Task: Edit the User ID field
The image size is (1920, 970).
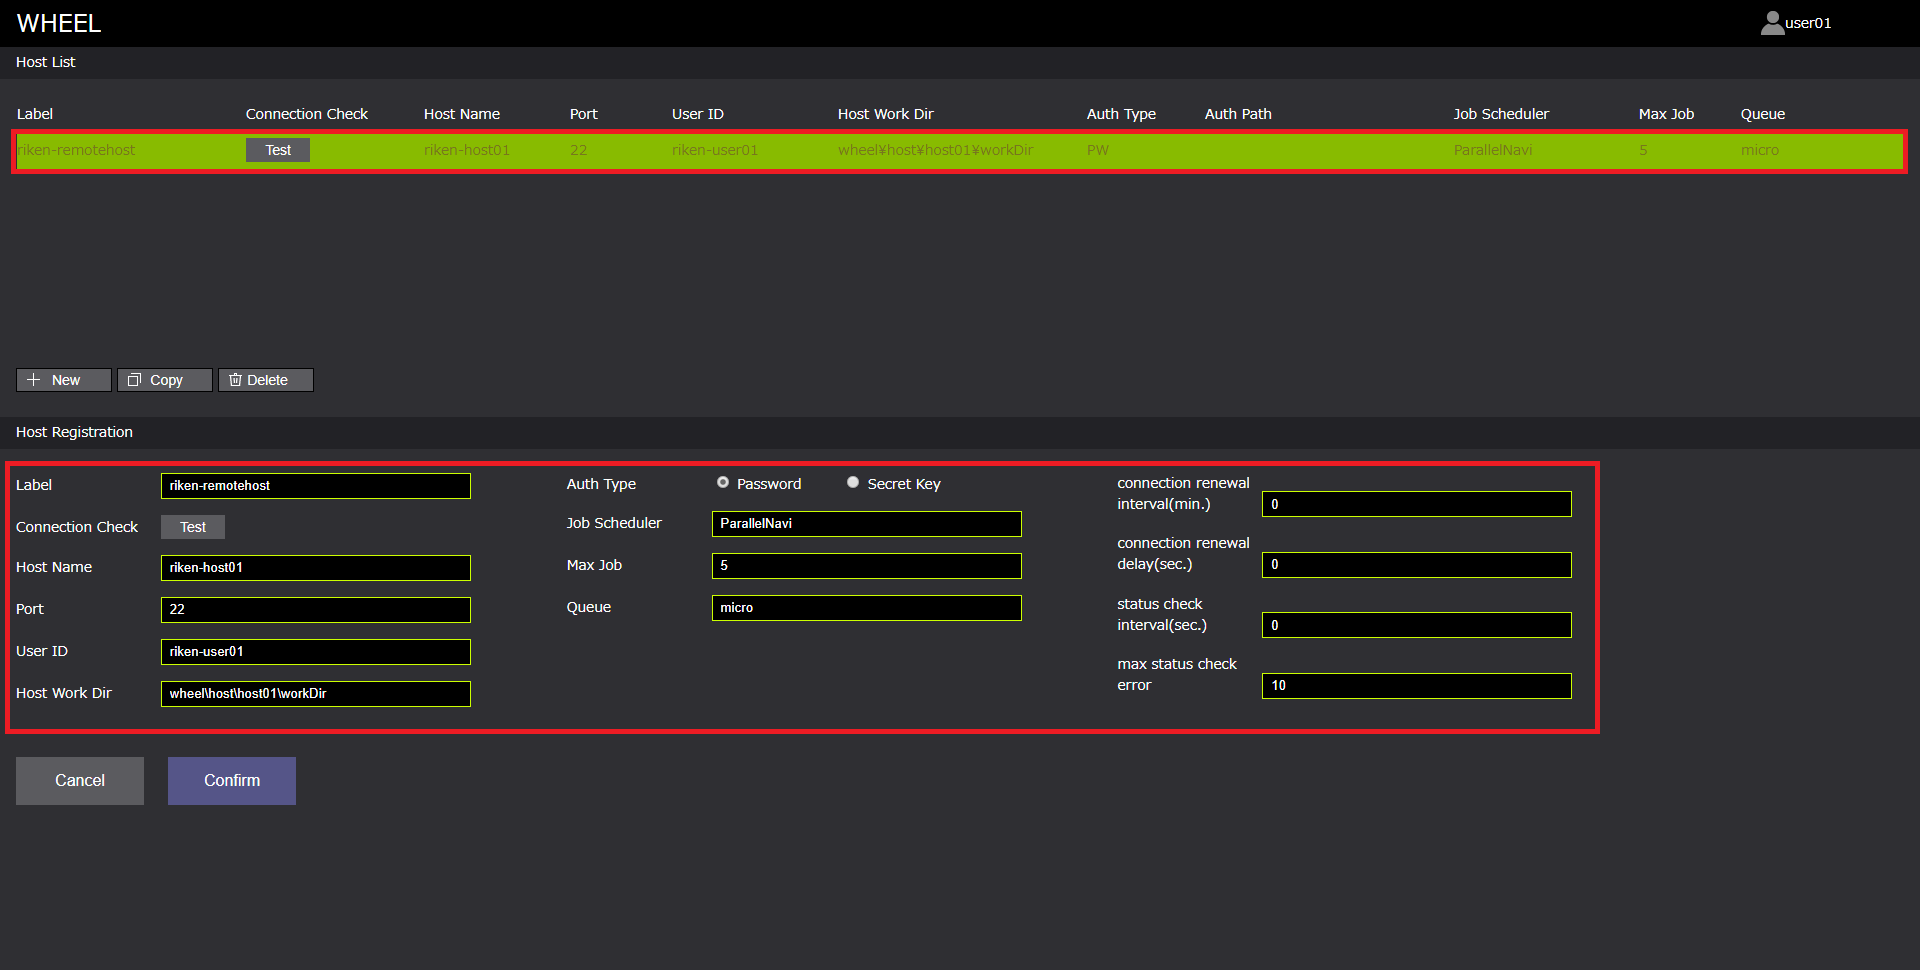Action: pos(315,652)
